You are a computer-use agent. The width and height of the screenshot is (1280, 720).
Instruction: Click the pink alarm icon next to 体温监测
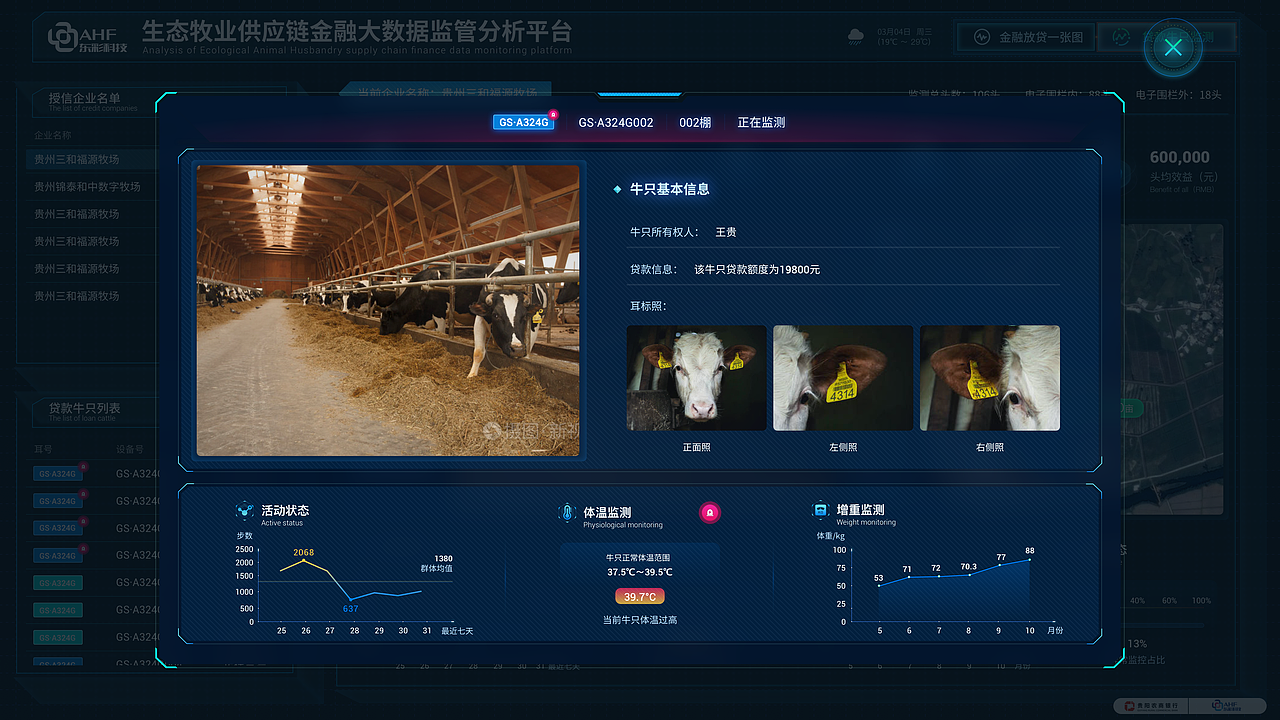pyautogui.click(x=710, y=513)
